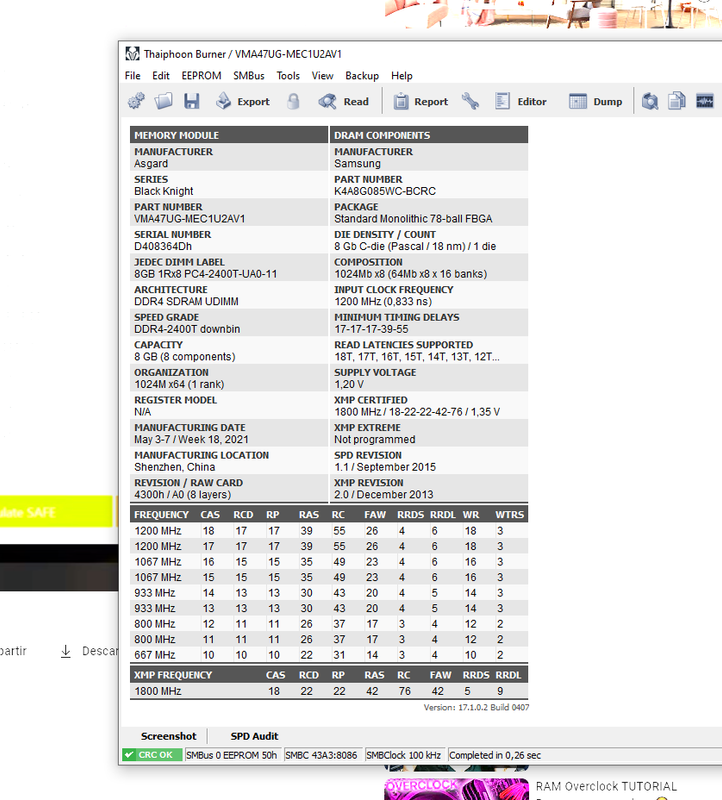Click serial number 'D408364Dh'
Viewport: 722px width, 800px height.
point(163,246)
